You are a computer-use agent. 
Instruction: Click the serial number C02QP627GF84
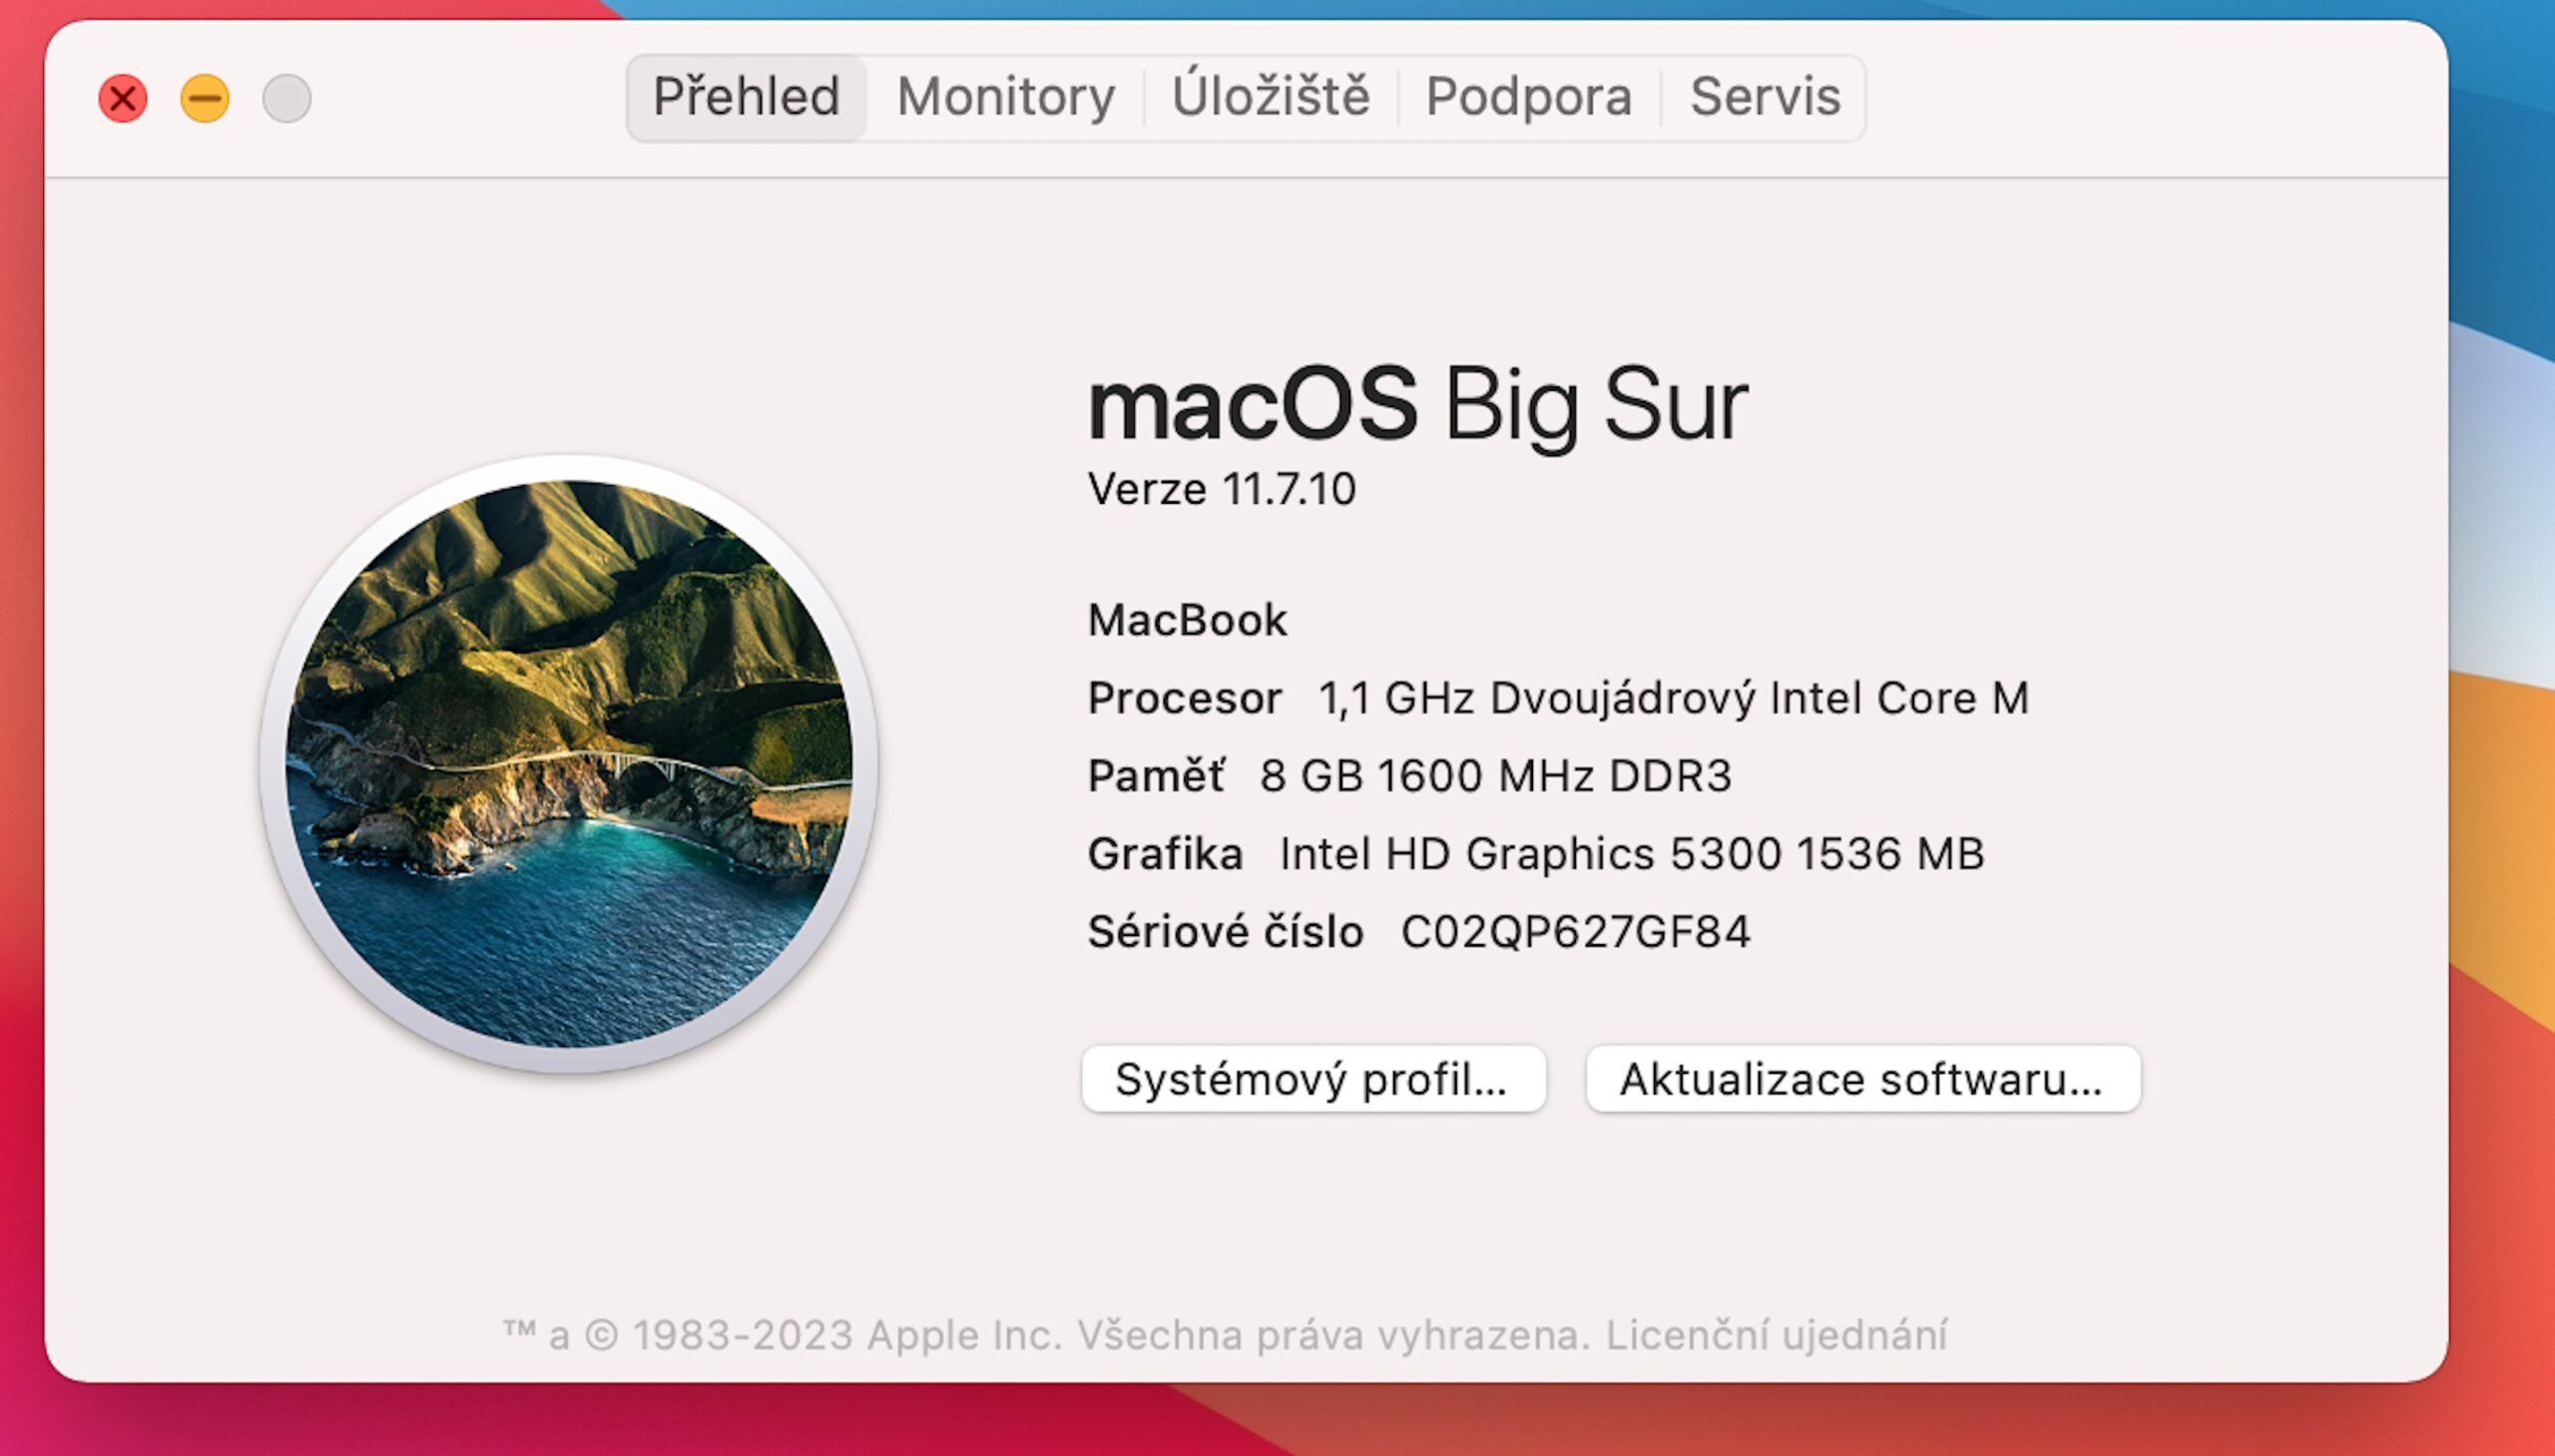pyautogui.click(x=1575, y=932)
